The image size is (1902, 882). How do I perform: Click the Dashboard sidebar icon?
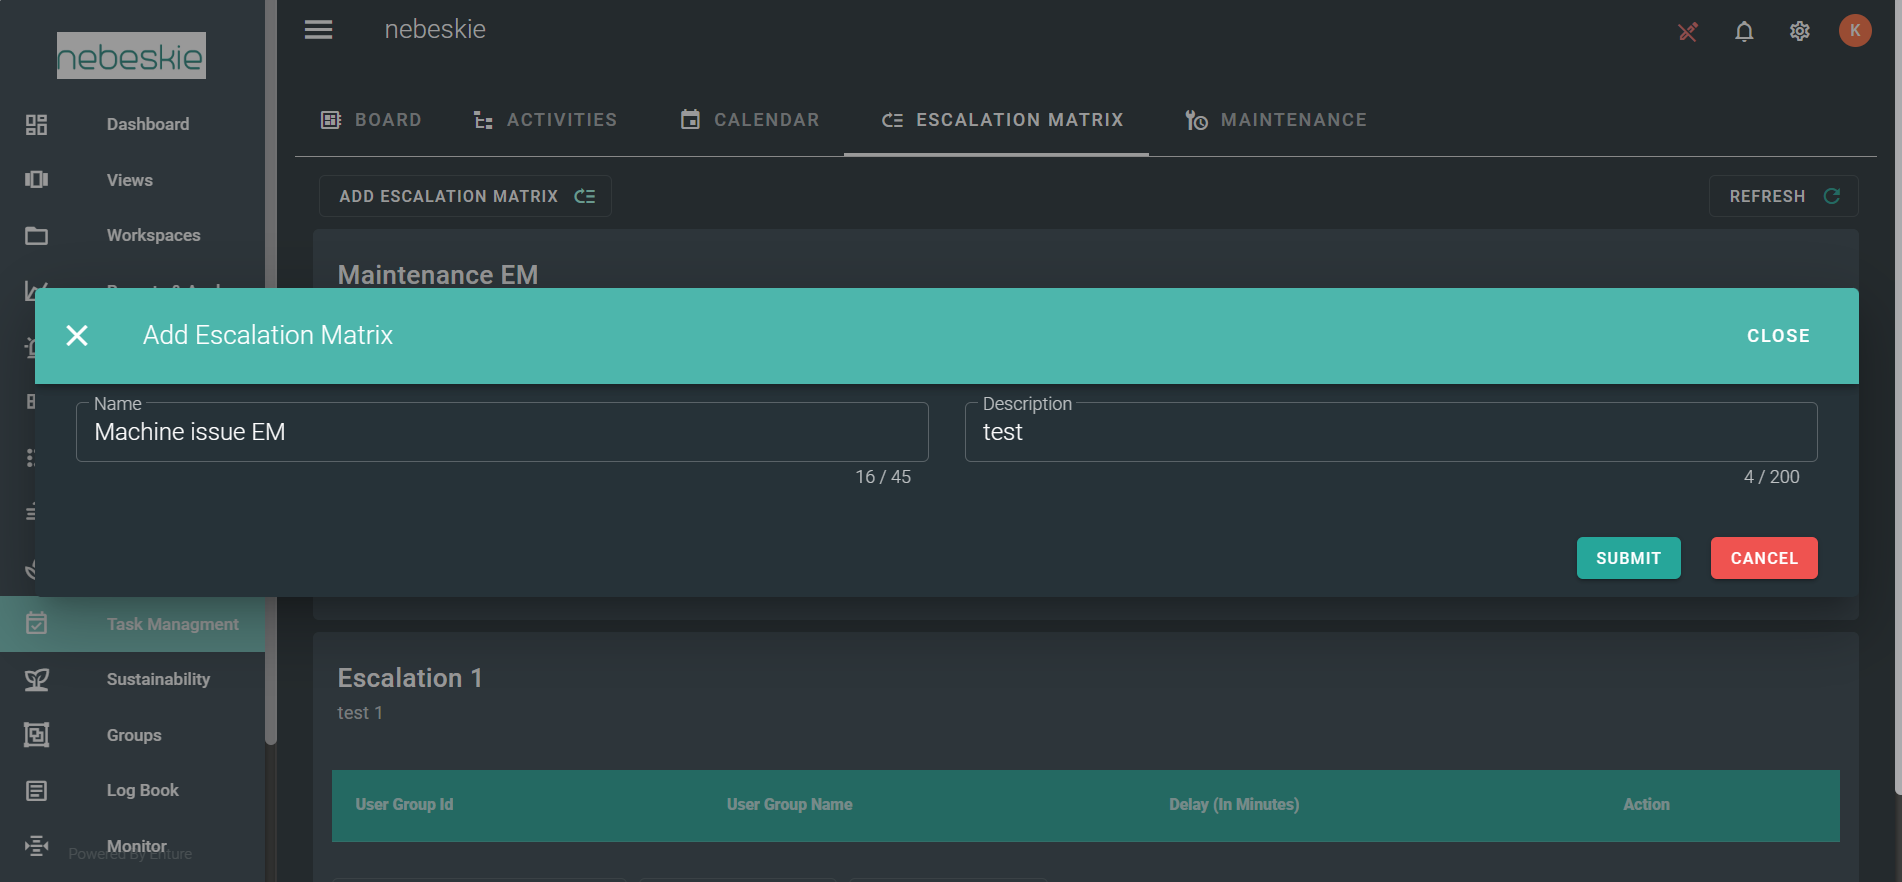click(37, 124)
